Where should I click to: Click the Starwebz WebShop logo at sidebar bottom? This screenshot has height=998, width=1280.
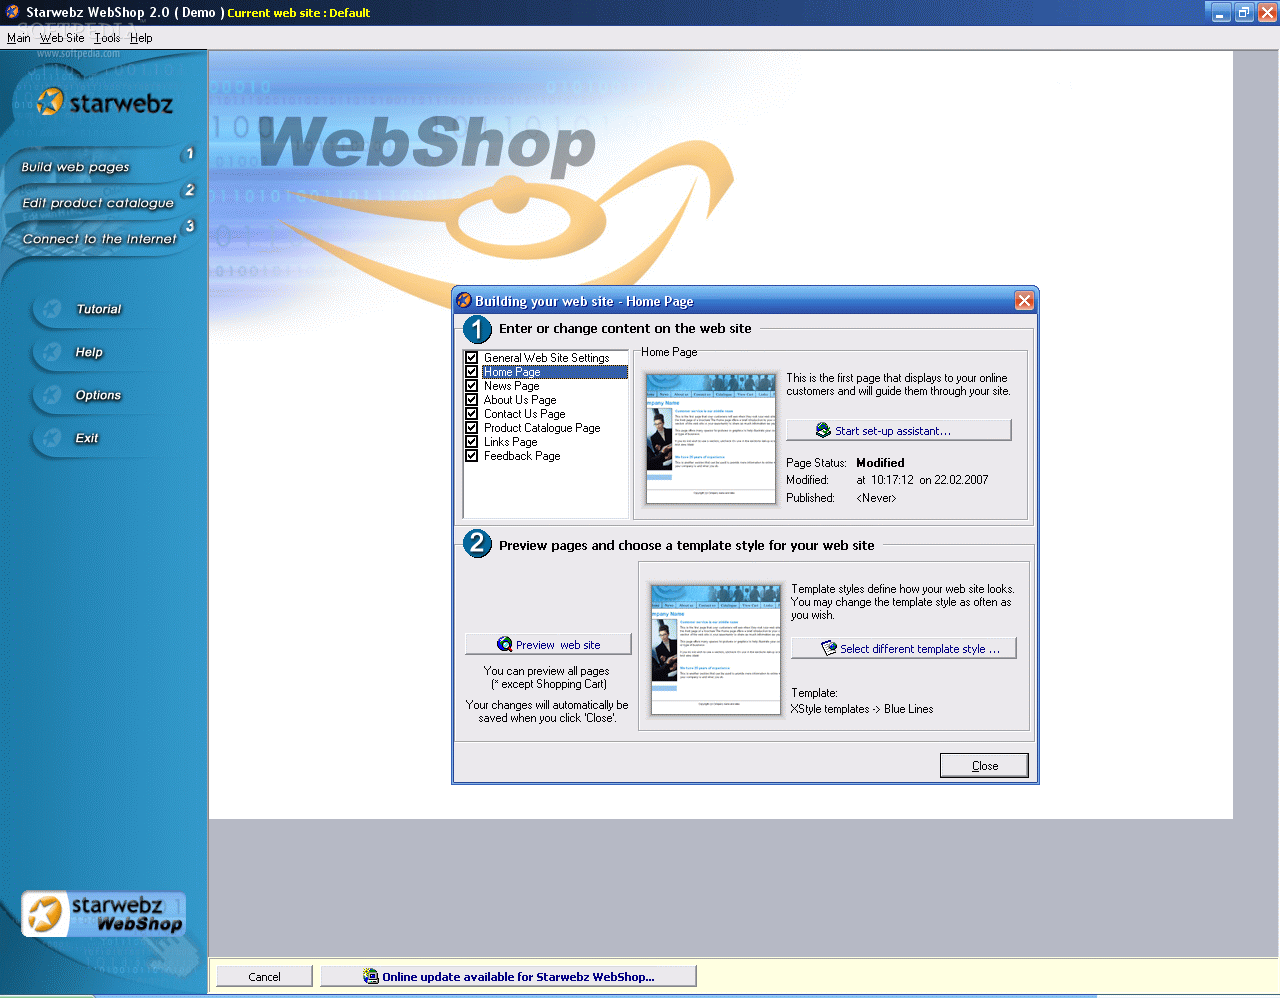[x=104, y=914]
